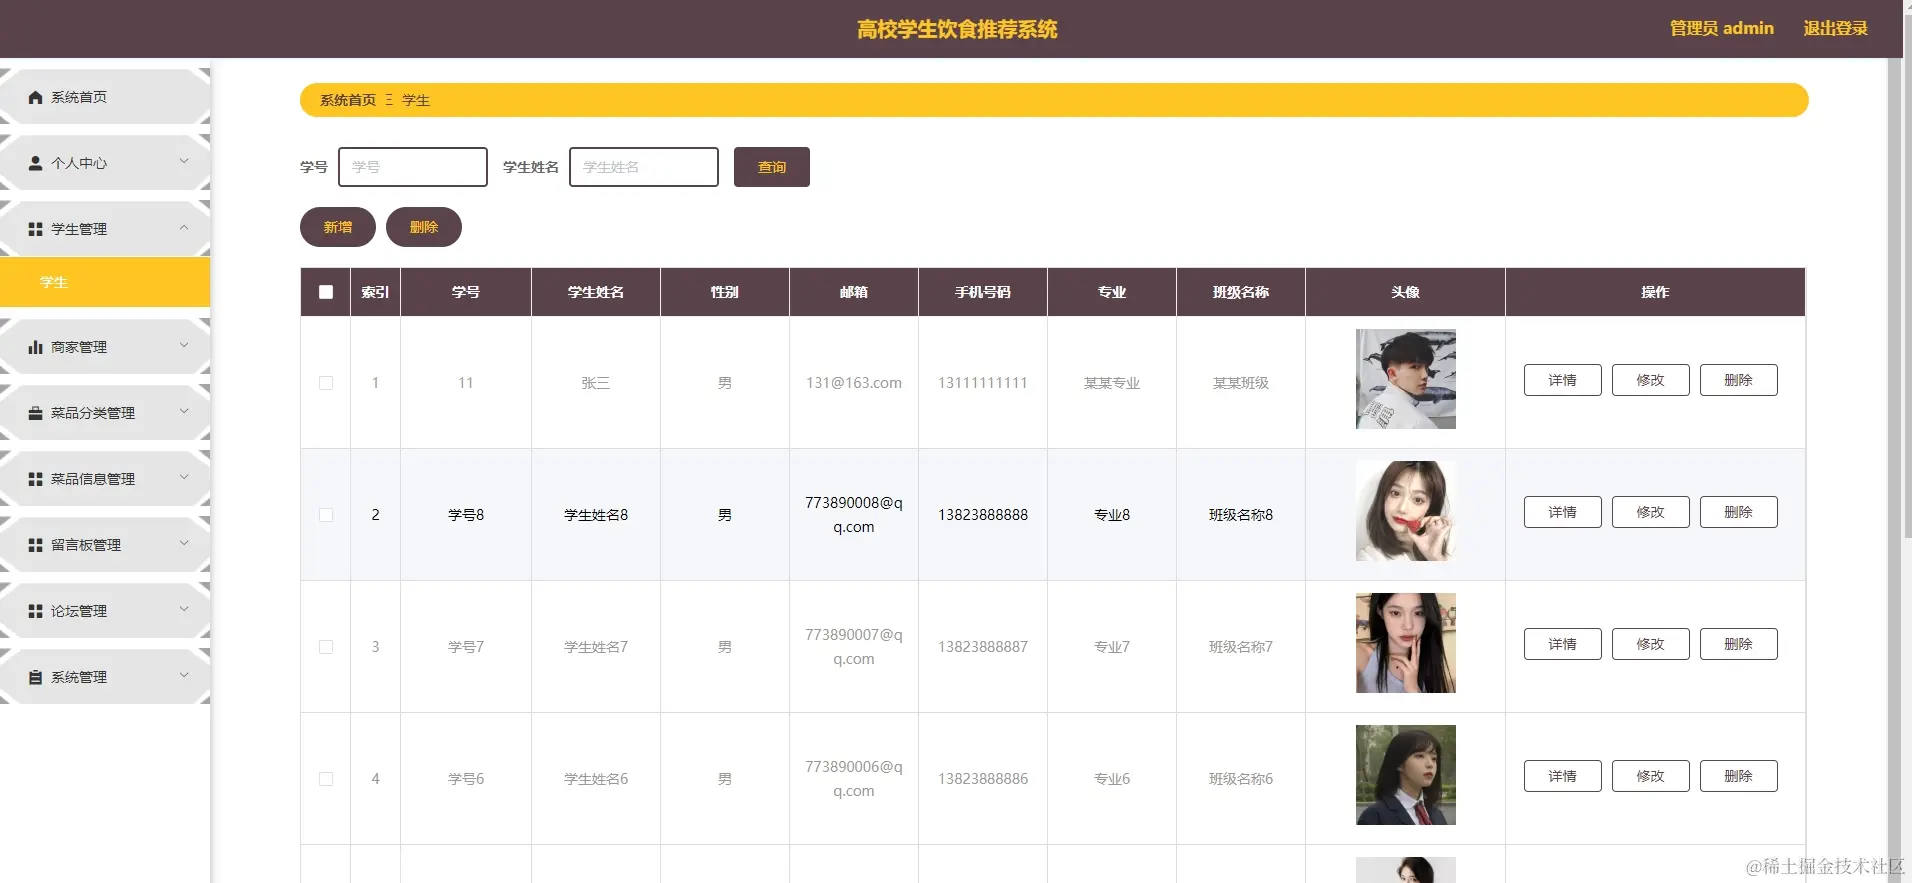Click 删除 for student 张三
Viewport: 1912px width, 883px height.
(1739, 380)
